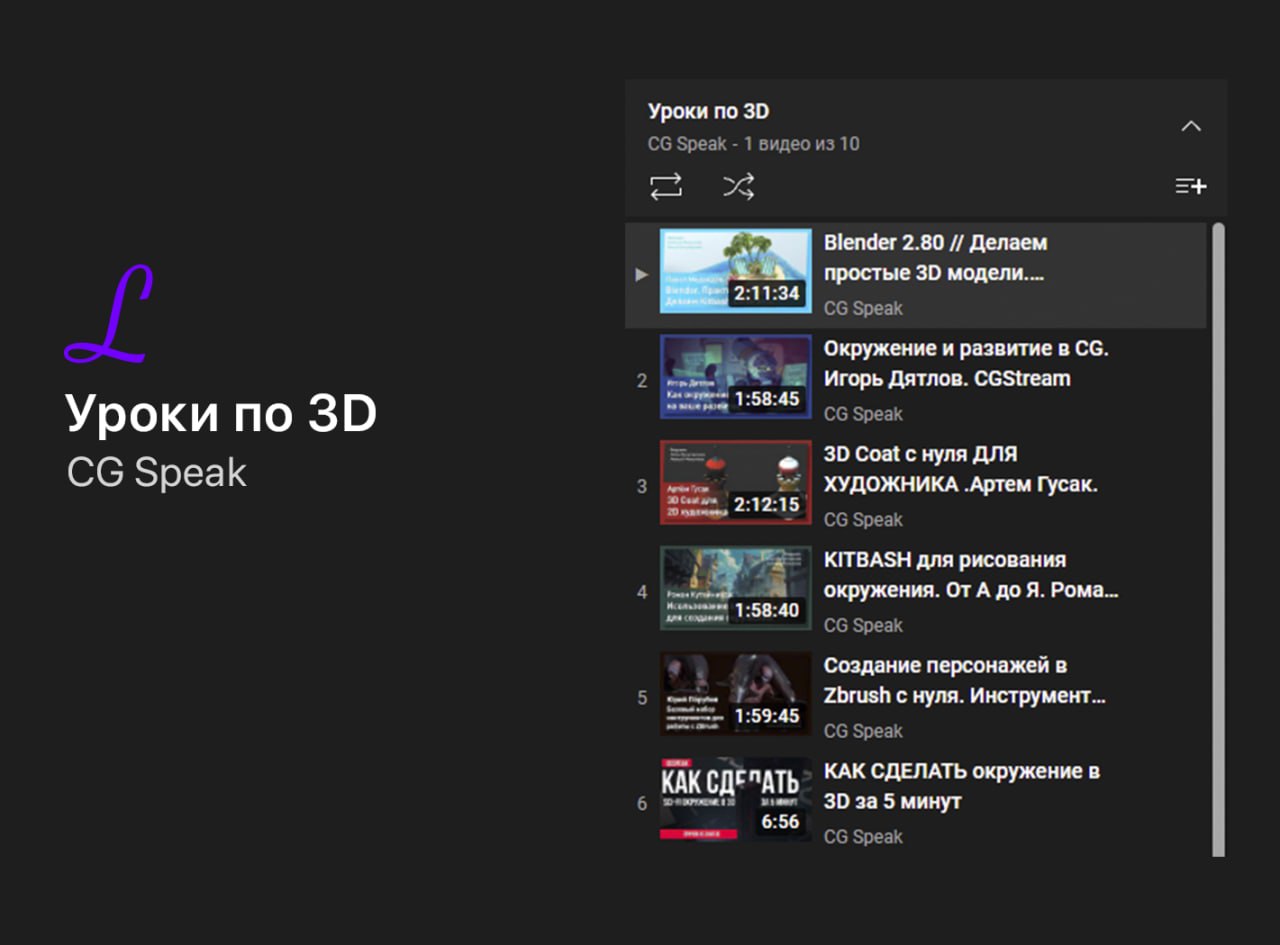Click CG Speak under the 3D Coat video
The width and height of the screenshot is (1280, 945).
(863, 519)
